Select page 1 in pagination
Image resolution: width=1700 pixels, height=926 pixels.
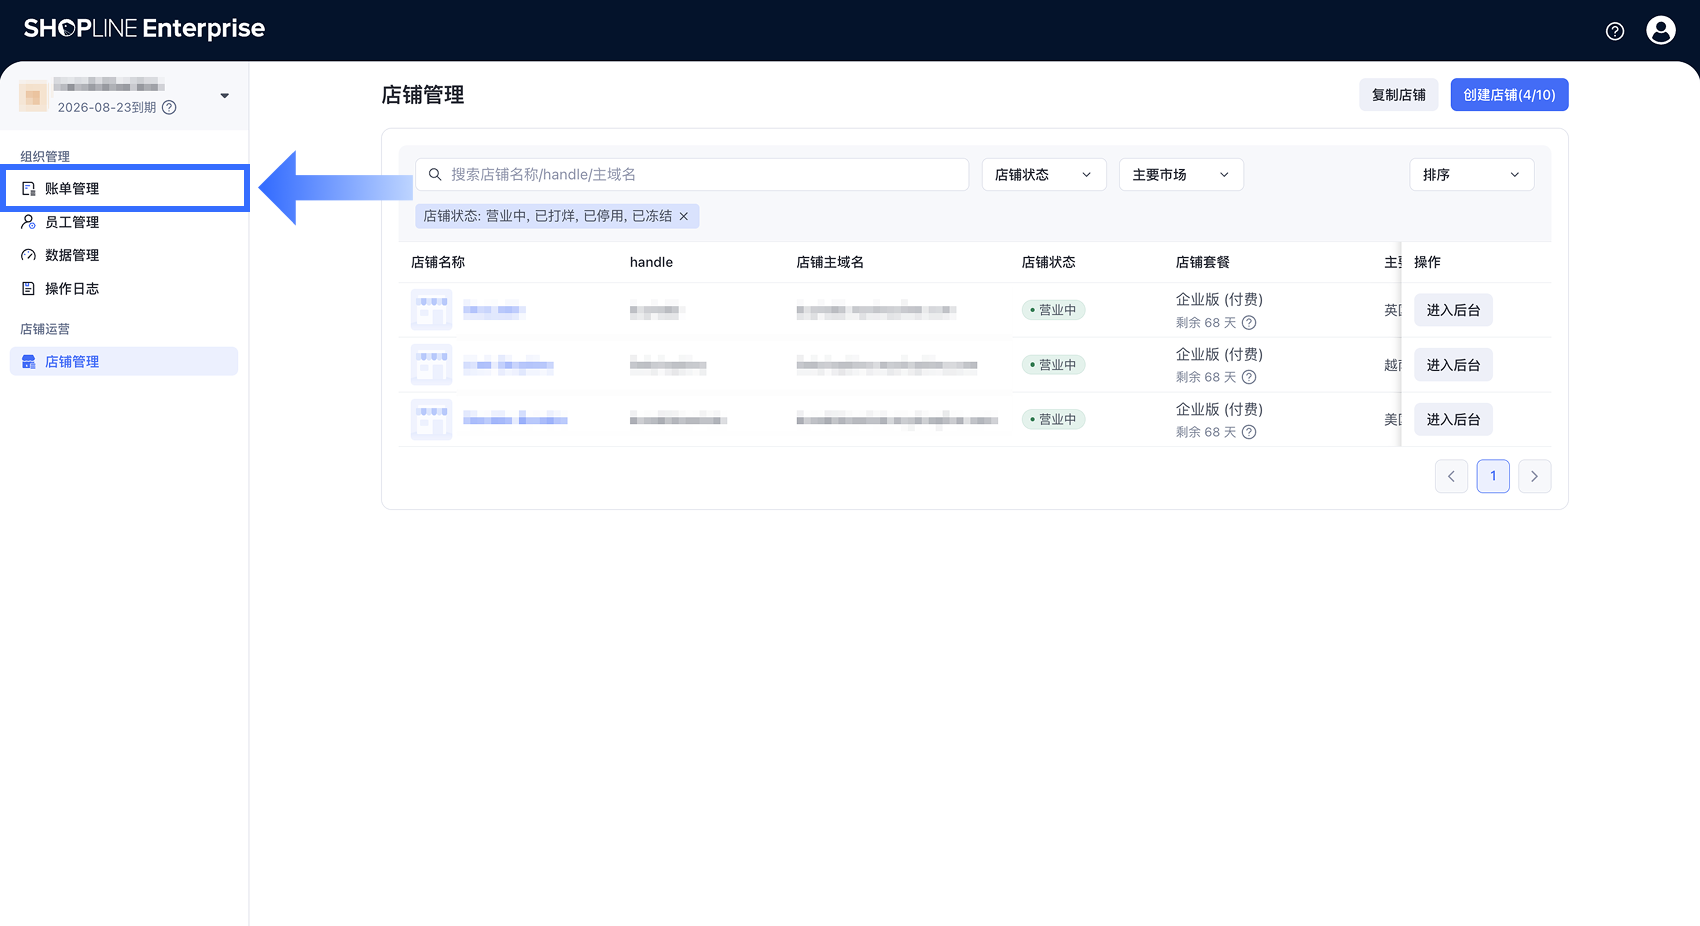(1493, 476)
